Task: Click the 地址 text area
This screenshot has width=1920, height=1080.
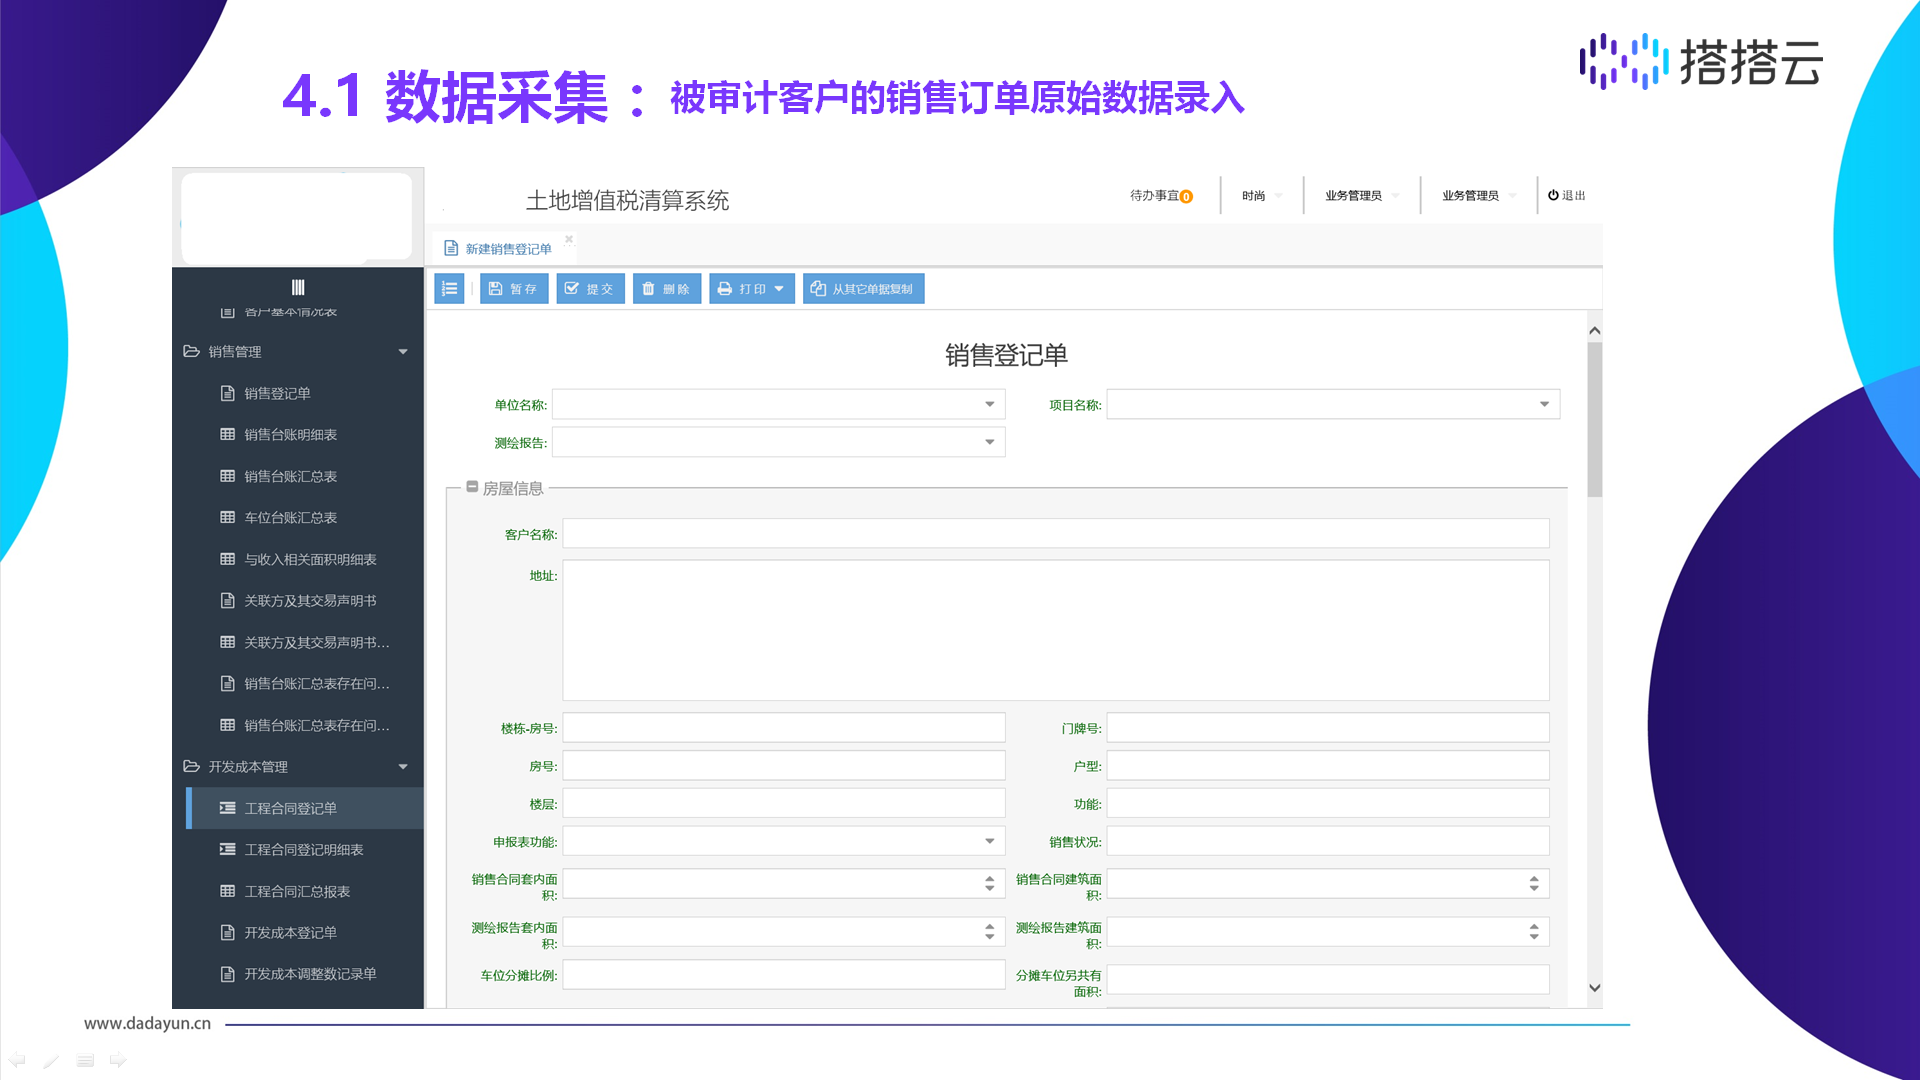Action: click(1056, 630)
